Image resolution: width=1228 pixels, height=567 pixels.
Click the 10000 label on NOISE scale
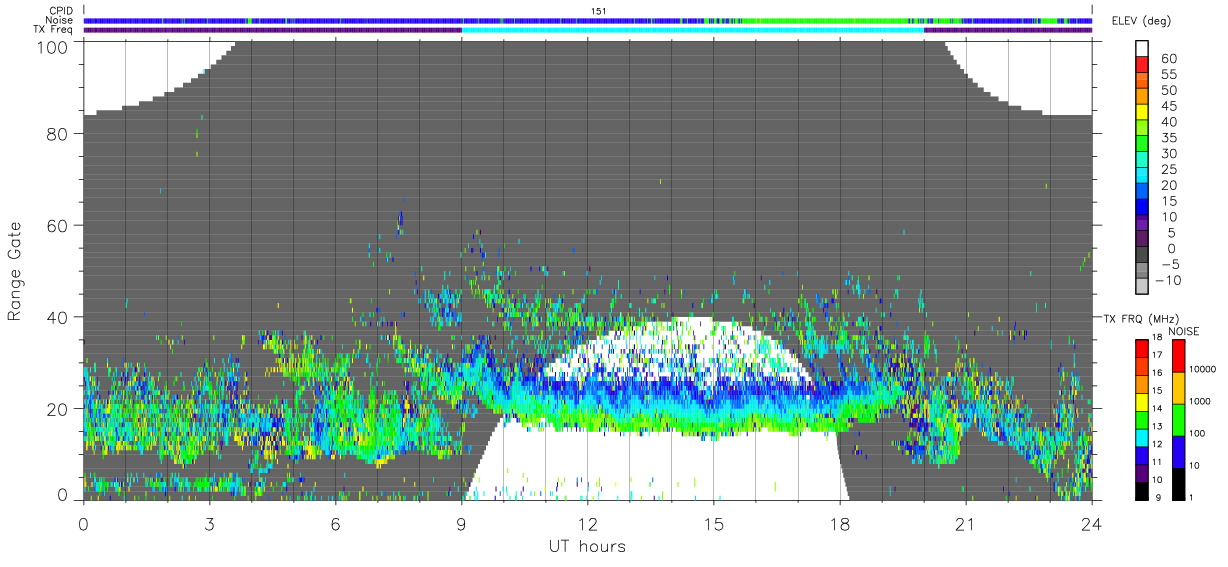pos(1203,369)
